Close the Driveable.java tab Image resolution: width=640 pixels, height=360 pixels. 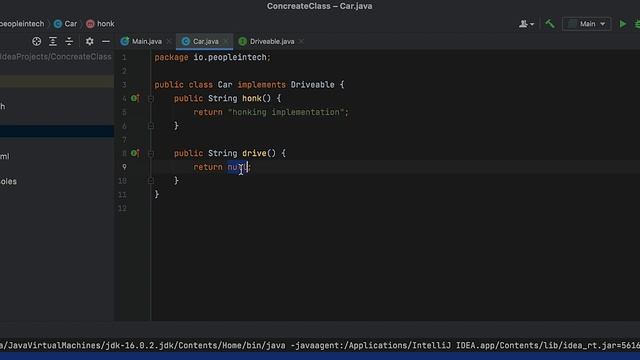tap(301, 41)
